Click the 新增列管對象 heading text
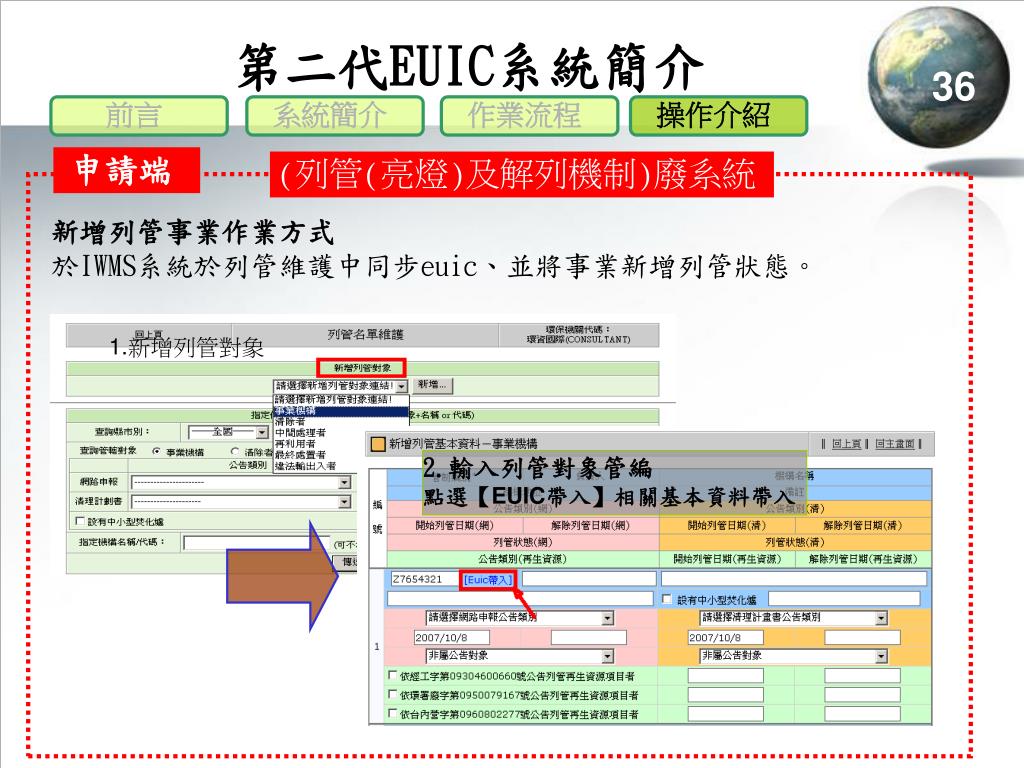 click(x=362, y=368)
